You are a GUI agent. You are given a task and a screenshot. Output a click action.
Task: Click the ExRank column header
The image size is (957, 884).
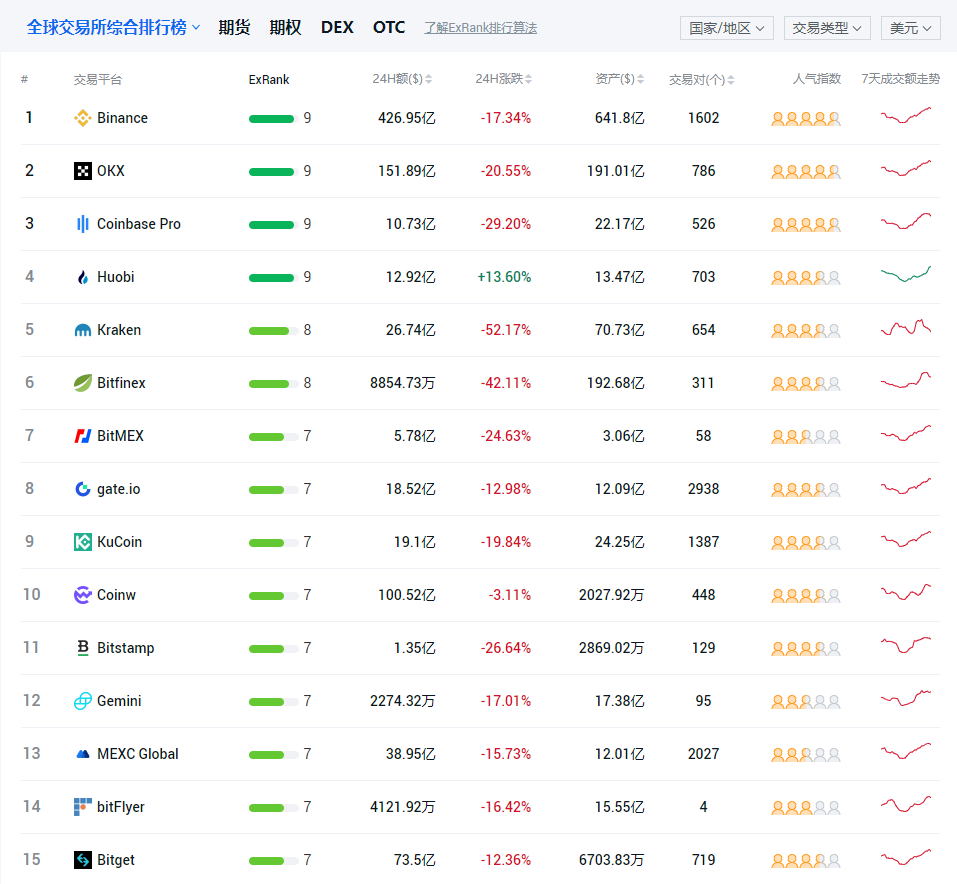tap(269, 79)
